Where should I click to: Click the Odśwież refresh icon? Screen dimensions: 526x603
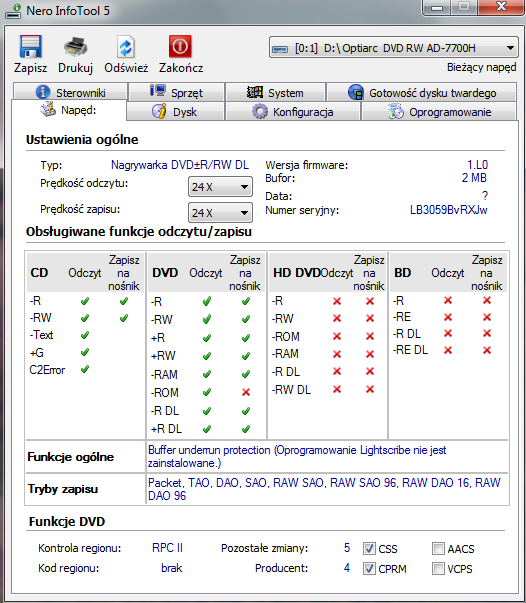126,47
